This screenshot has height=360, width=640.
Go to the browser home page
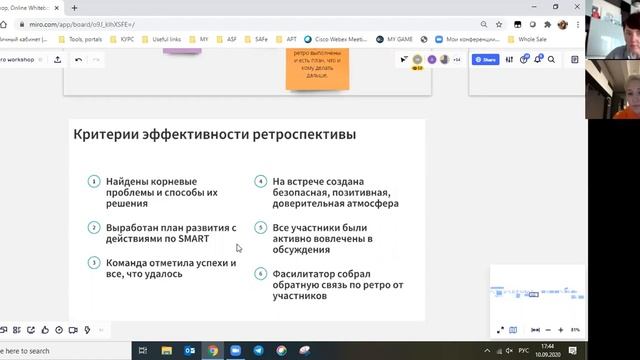pos(3,24)
